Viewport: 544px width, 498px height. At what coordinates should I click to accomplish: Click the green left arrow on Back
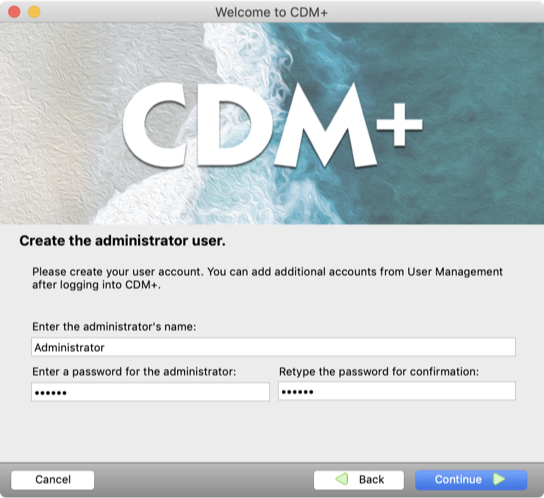(x=342, y=479)
